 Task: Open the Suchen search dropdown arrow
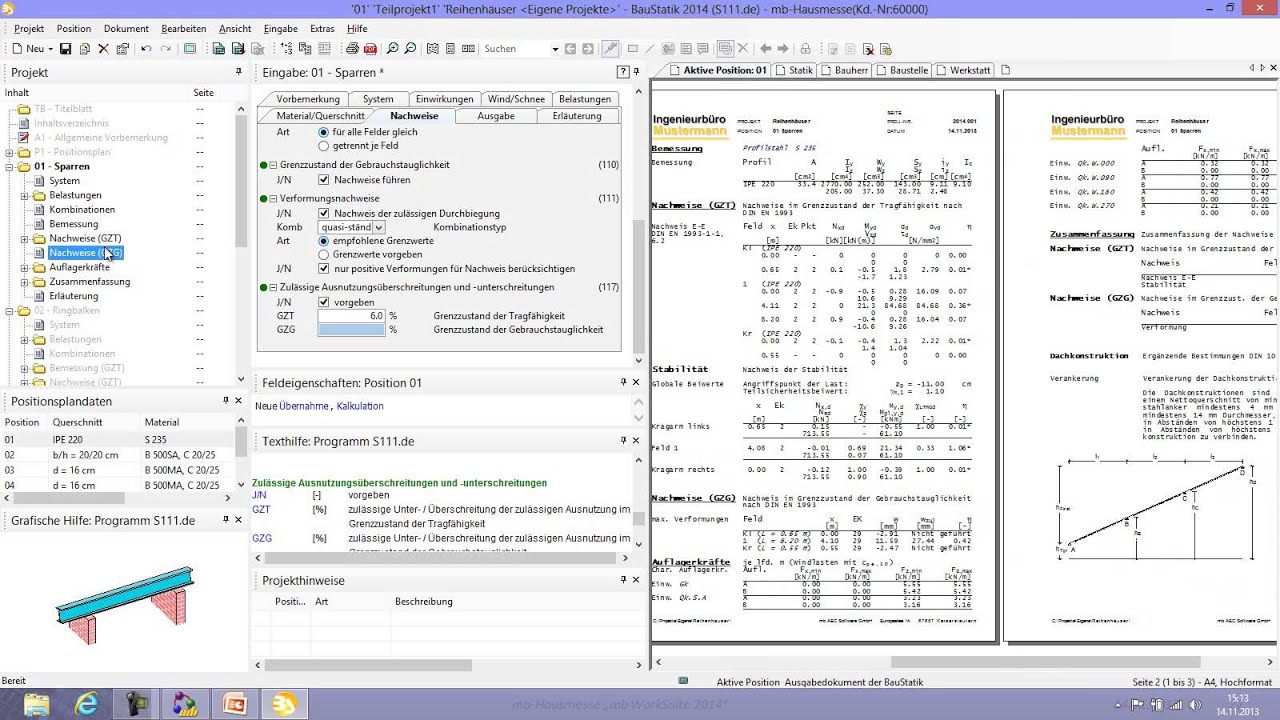coord(555,49)
